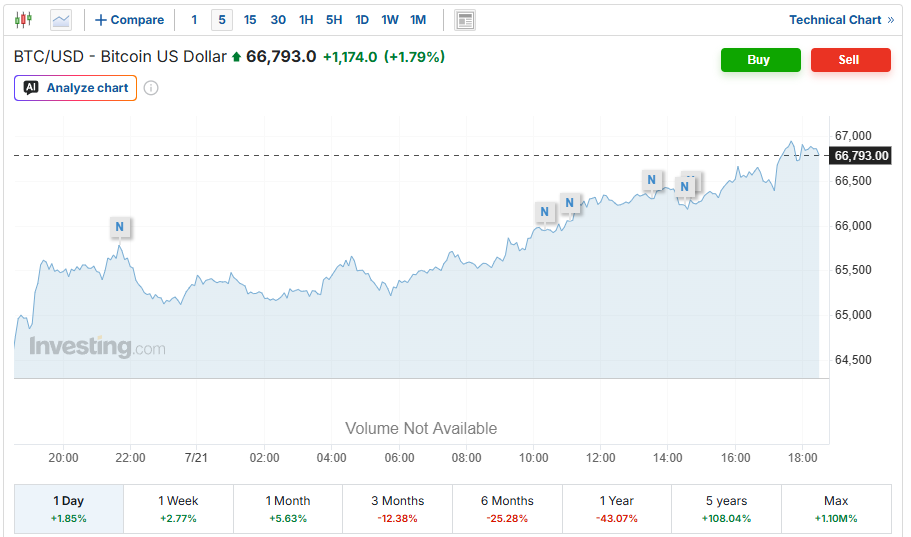Click the AI Analyze chart button
911x537 pixels.
[x=76, y=88]
